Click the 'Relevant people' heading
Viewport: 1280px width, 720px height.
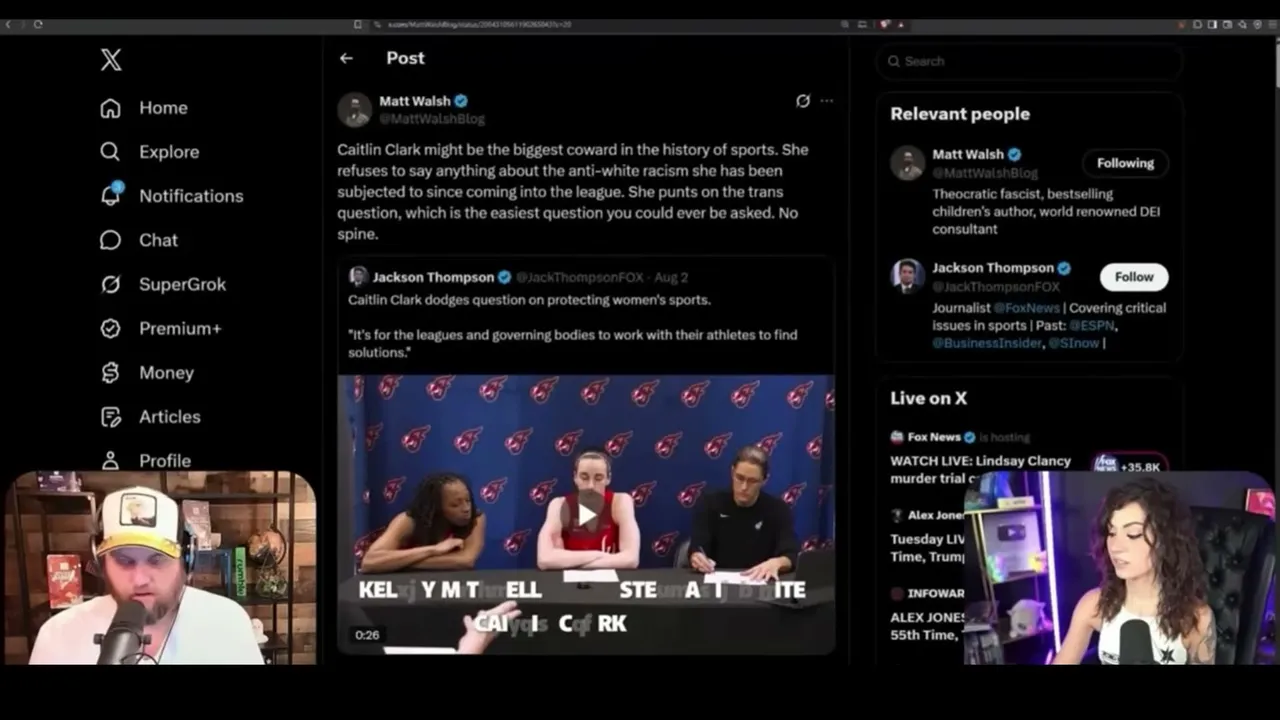tap(960, 114)
